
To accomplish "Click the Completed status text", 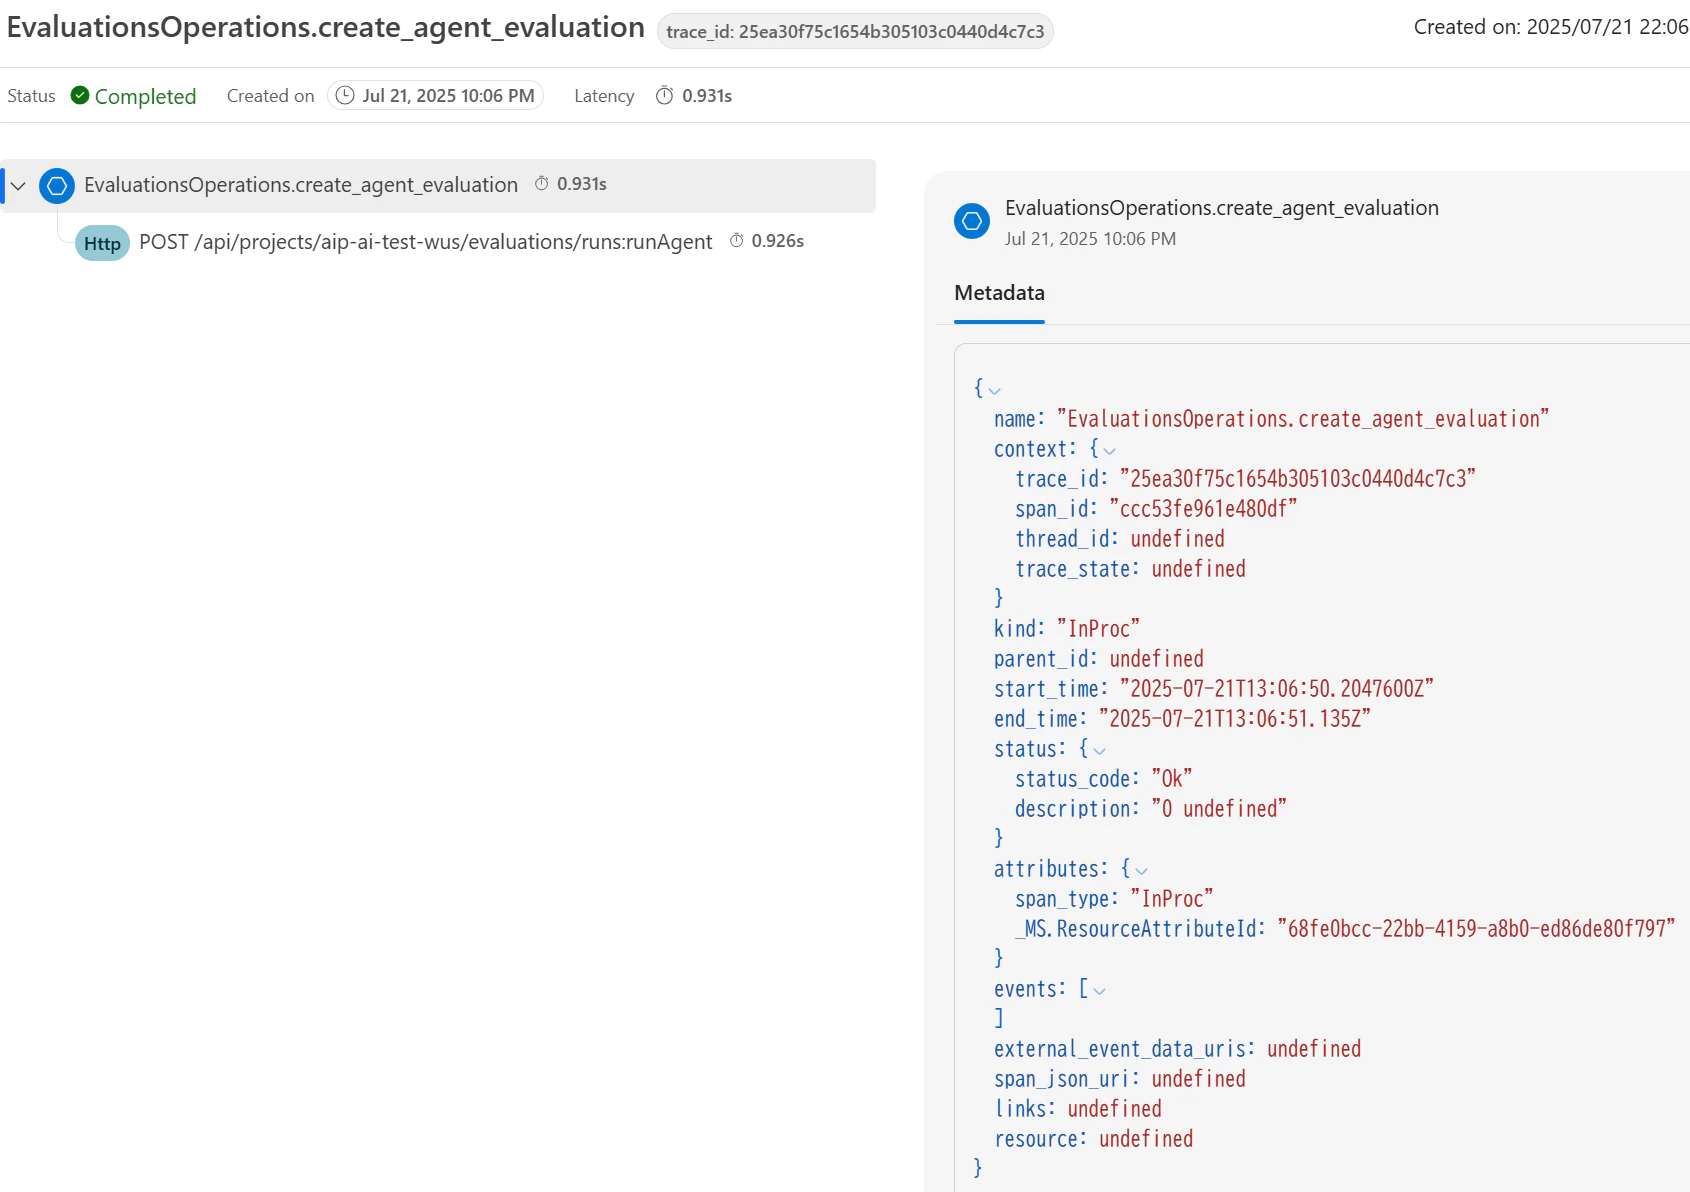I will point(145,96).
